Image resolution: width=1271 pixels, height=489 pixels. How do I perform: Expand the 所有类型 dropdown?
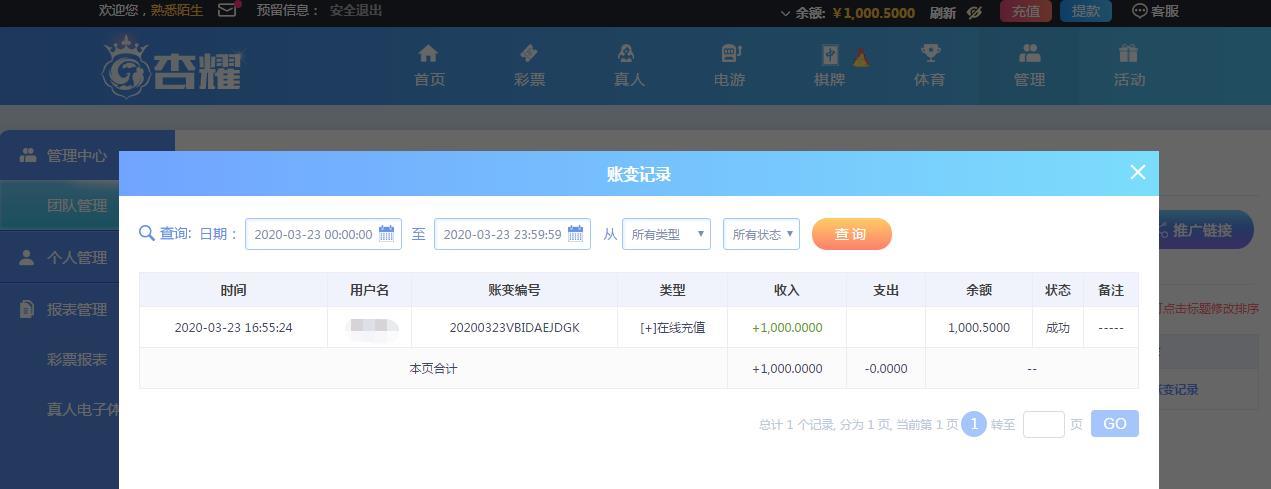coord(666,234)
